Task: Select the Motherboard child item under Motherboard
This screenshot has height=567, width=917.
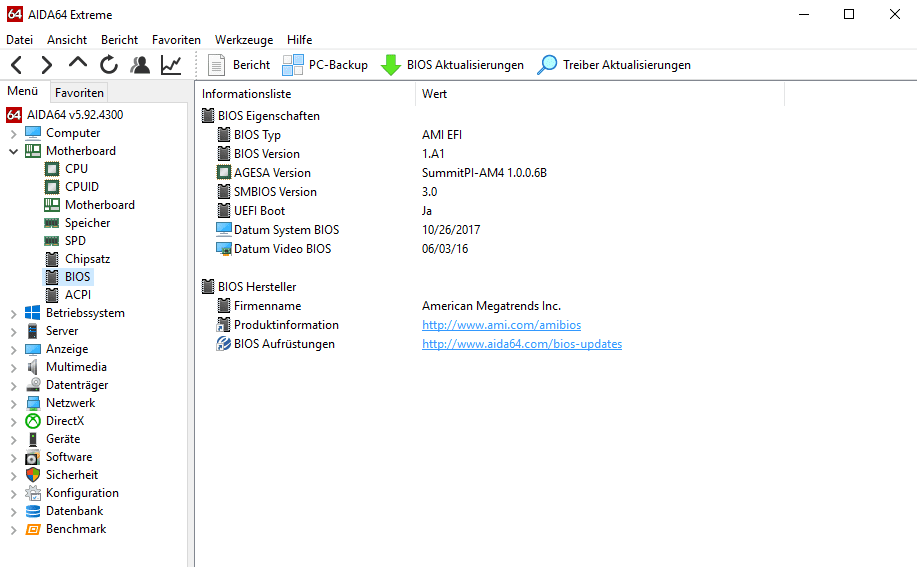Action: 99,205
